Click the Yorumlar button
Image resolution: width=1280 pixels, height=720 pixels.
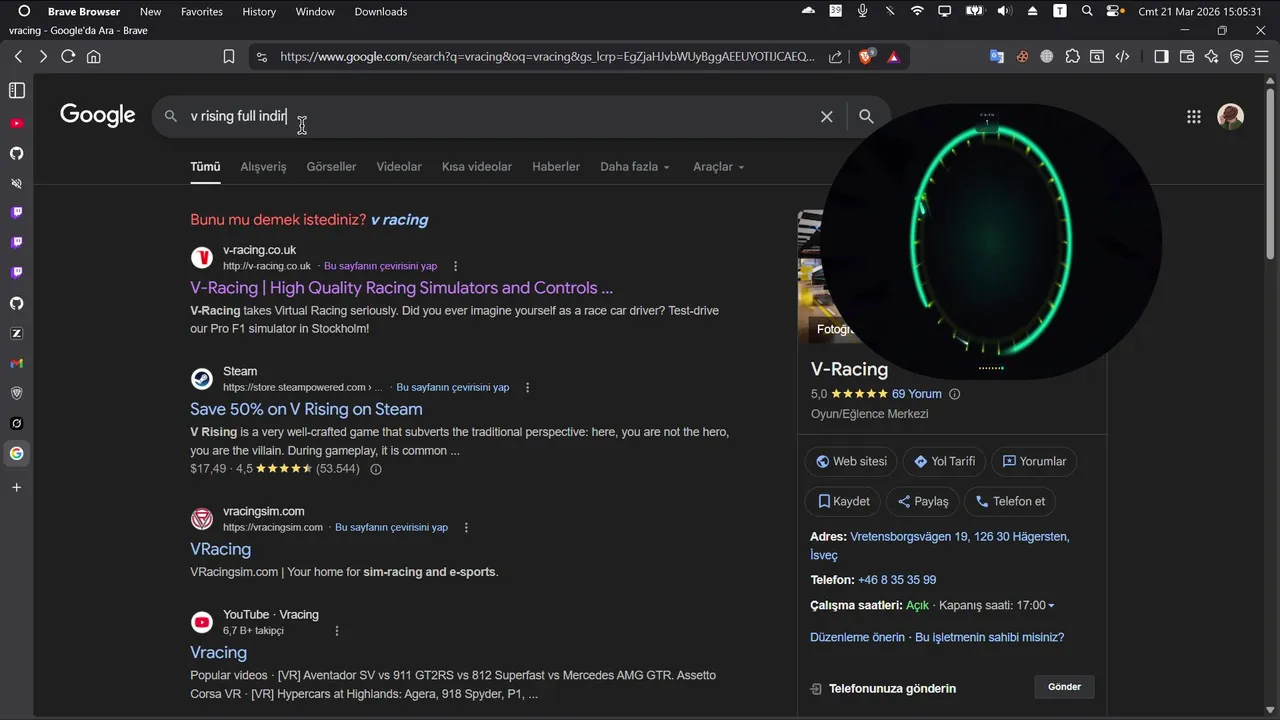(x=1034, y=461)
